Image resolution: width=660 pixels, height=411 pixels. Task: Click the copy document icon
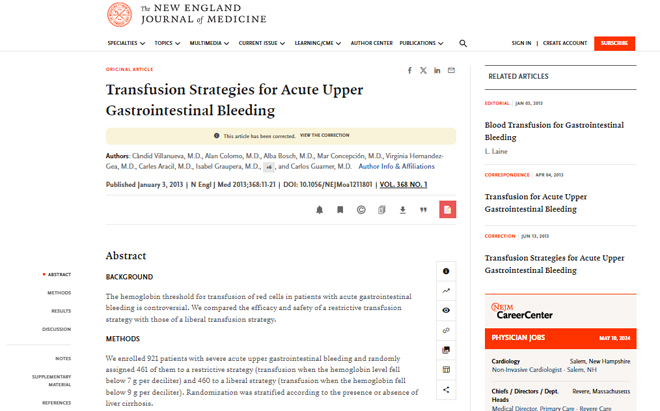(382, 210)
